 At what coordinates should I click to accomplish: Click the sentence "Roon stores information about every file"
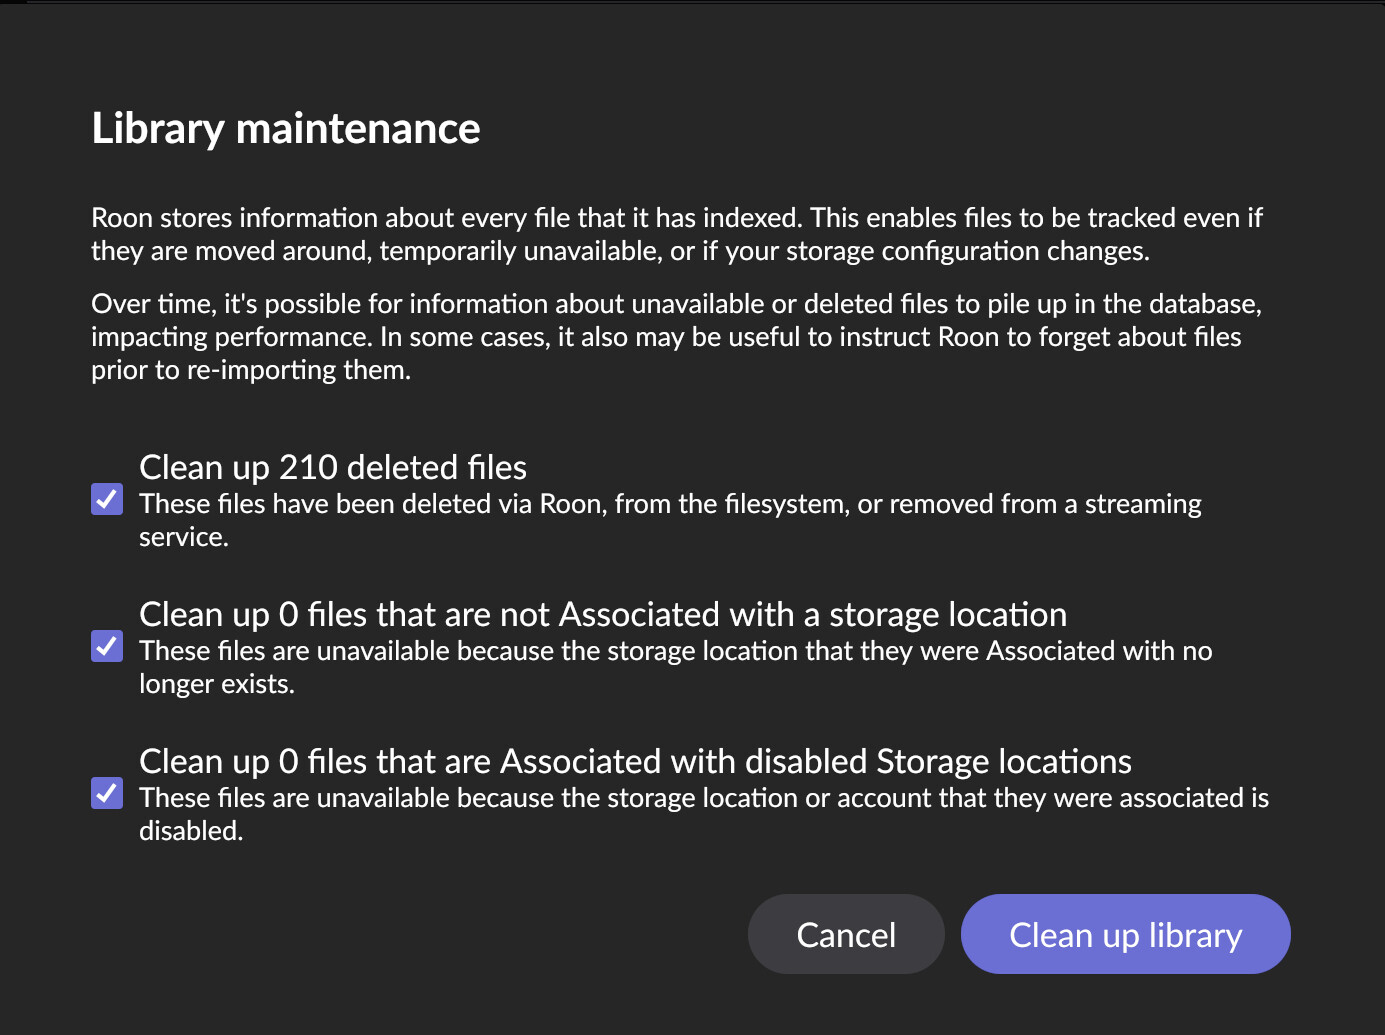pyautogui.click(x=446, y=218)
